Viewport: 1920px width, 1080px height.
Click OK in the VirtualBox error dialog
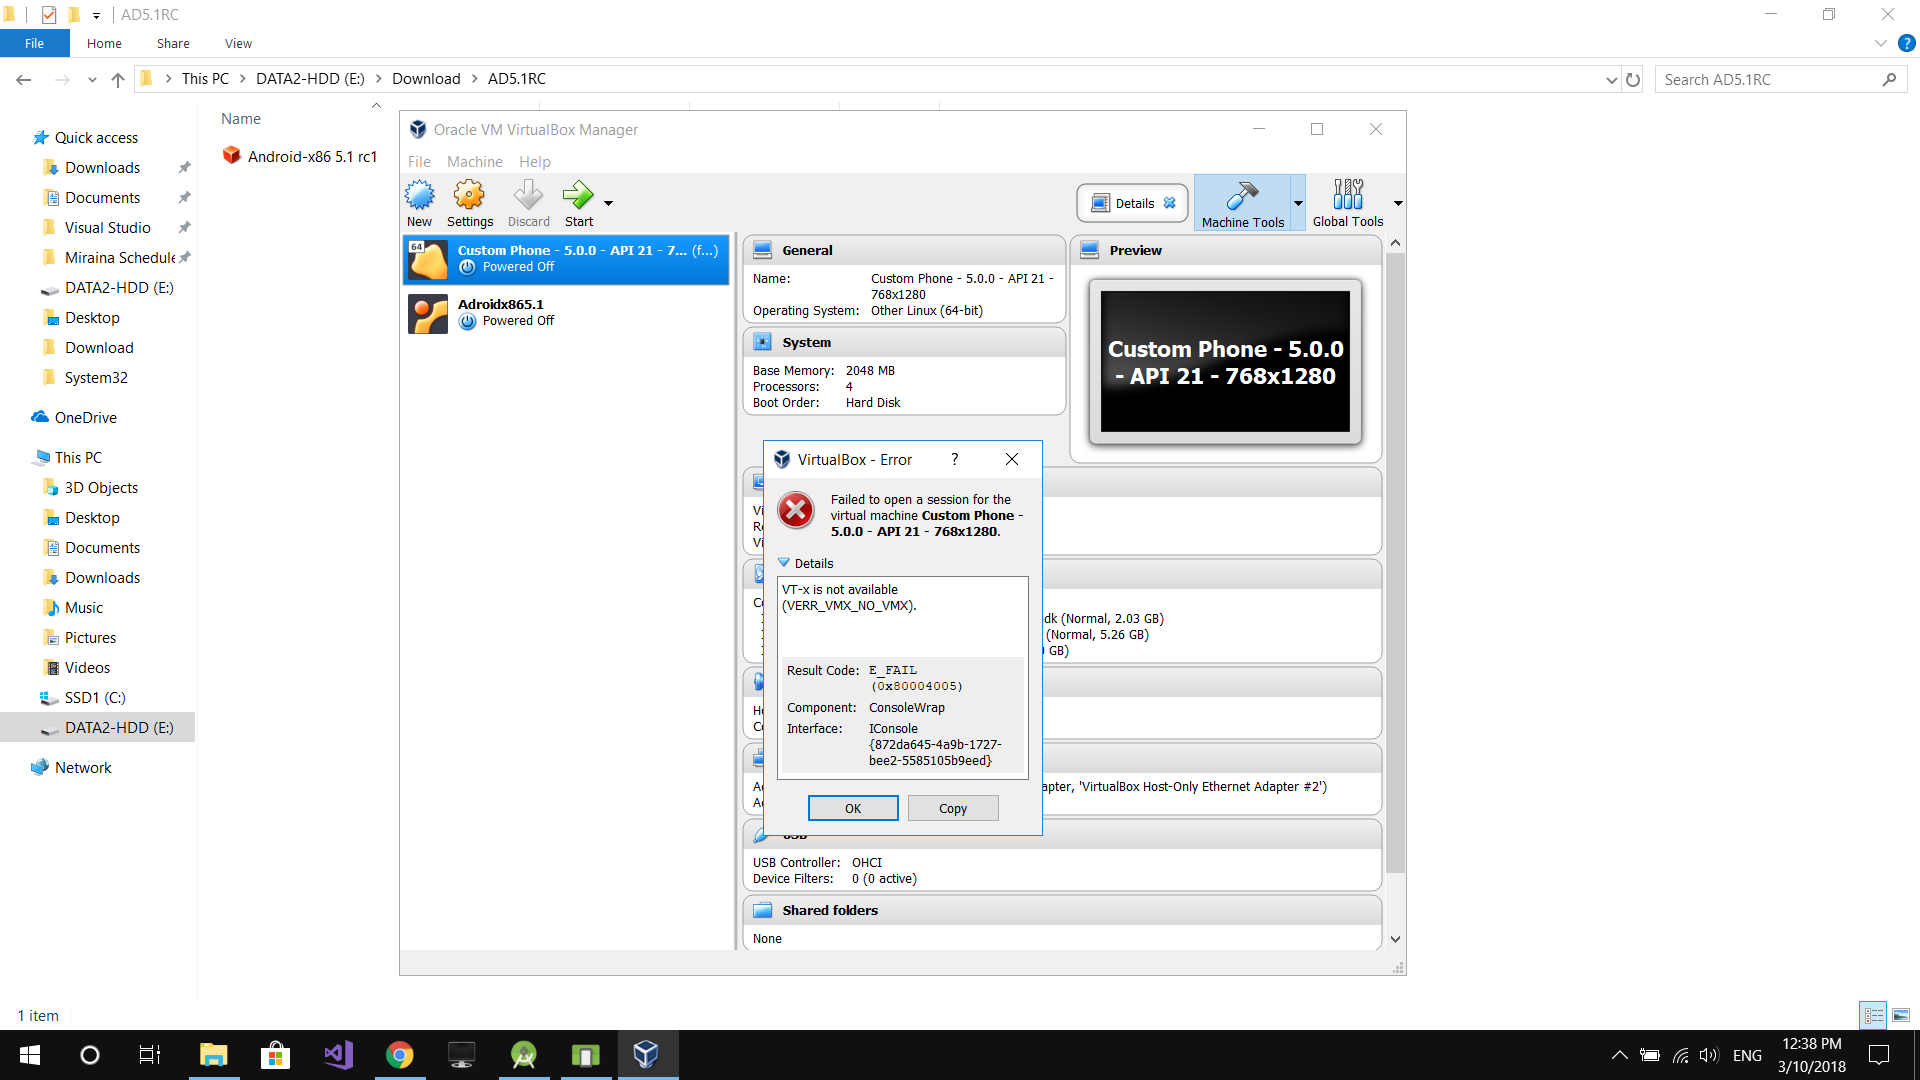pyautogui.click(x=853, y=808)
